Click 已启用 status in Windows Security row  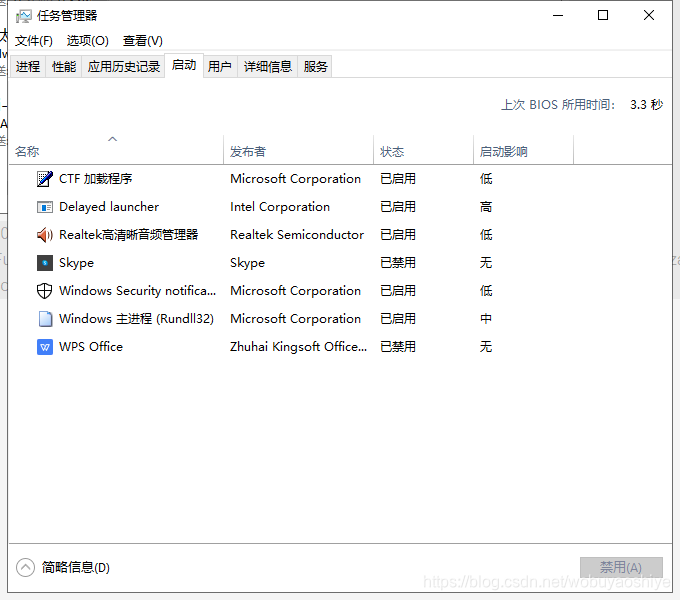(x=398, y=290)
